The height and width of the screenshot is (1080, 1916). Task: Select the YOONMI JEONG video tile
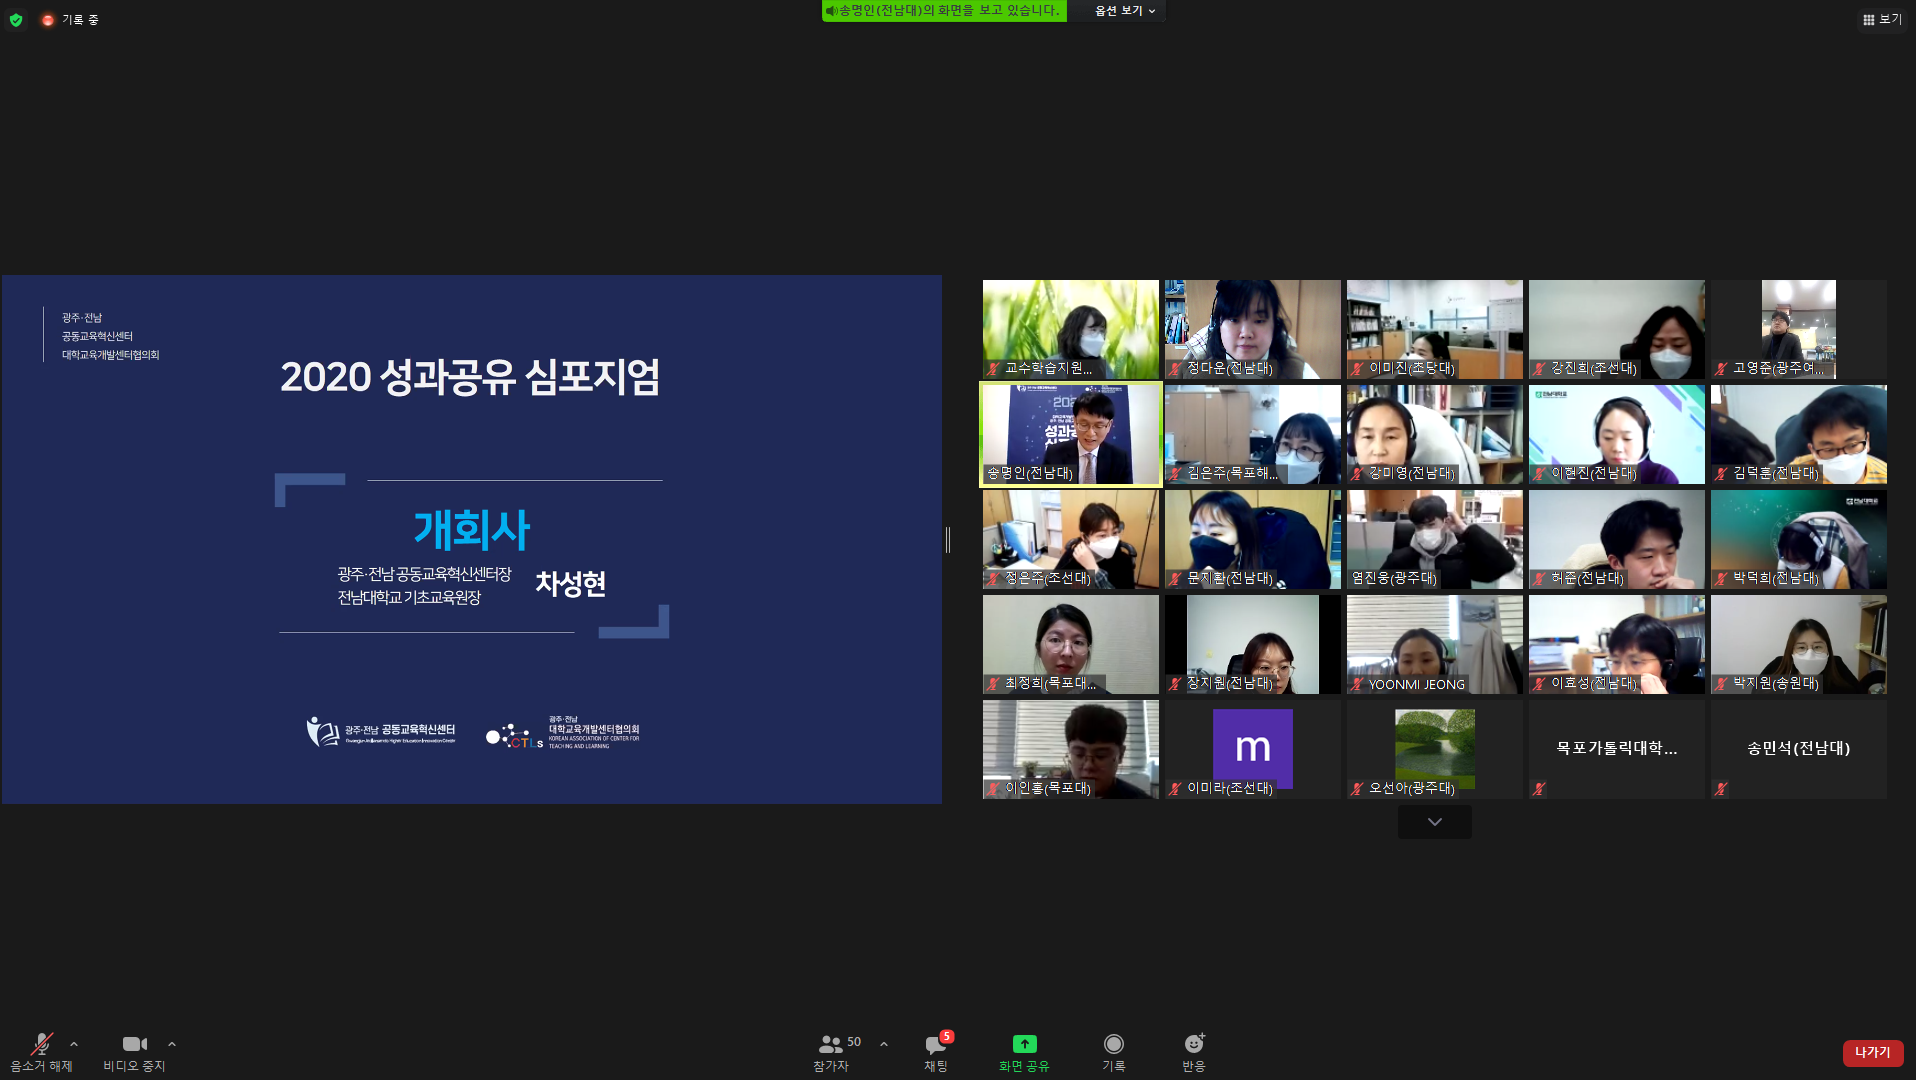[1434, 644]
